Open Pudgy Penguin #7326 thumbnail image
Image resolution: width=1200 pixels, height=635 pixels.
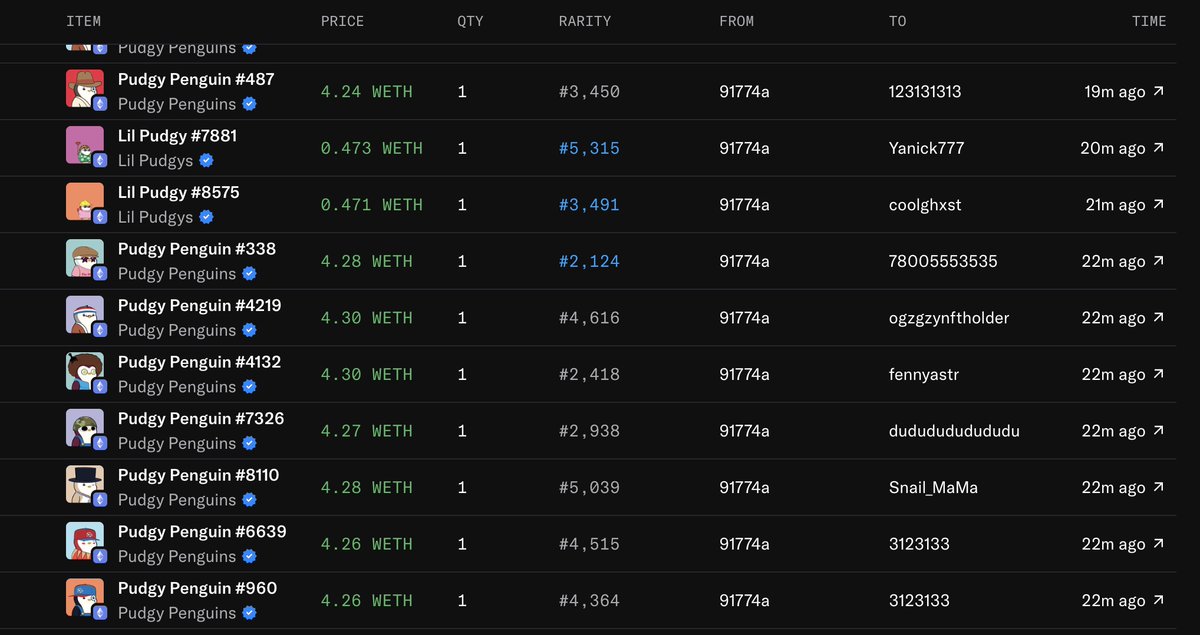[x=84, y=427]
